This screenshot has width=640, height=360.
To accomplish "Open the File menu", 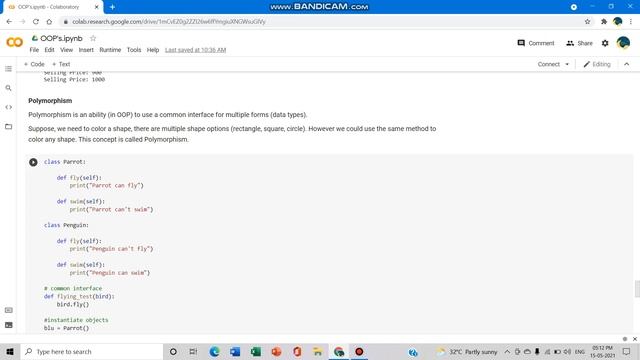I will 34,50.
